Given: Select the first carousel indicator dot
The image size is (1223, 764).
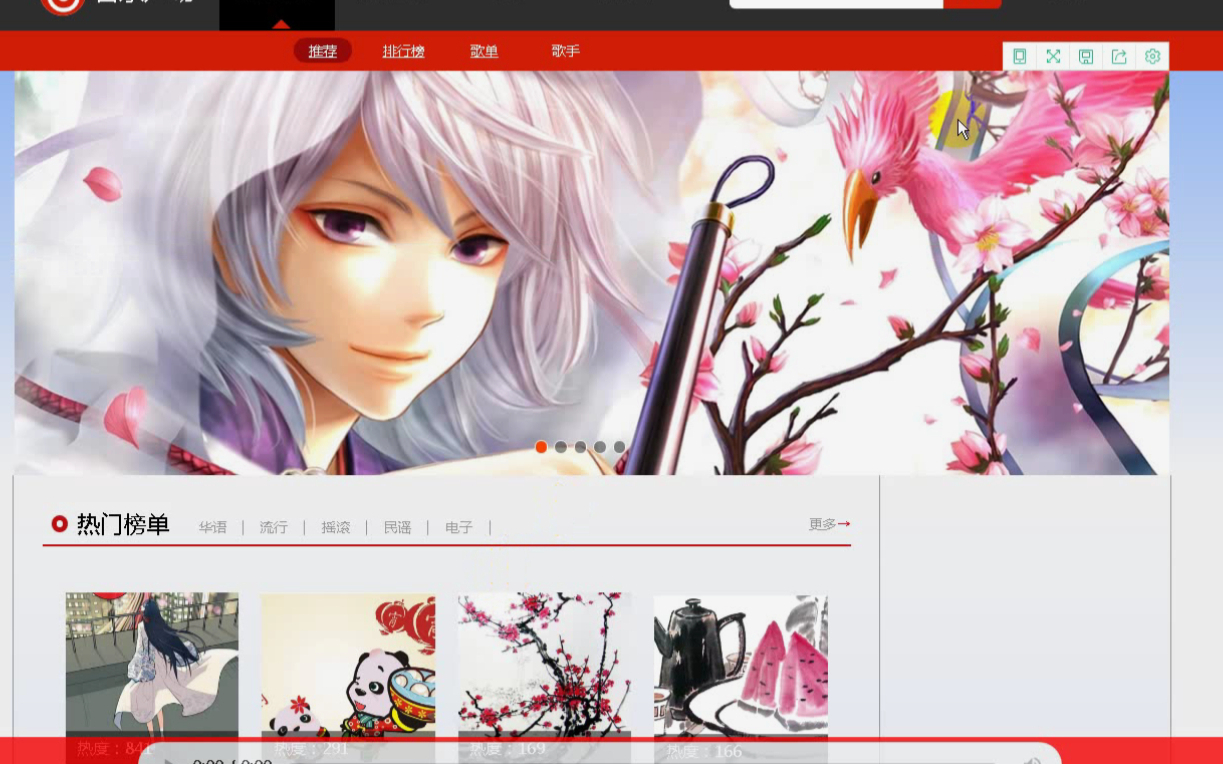Looking at the screenshot, I should (x=541, y=447).
